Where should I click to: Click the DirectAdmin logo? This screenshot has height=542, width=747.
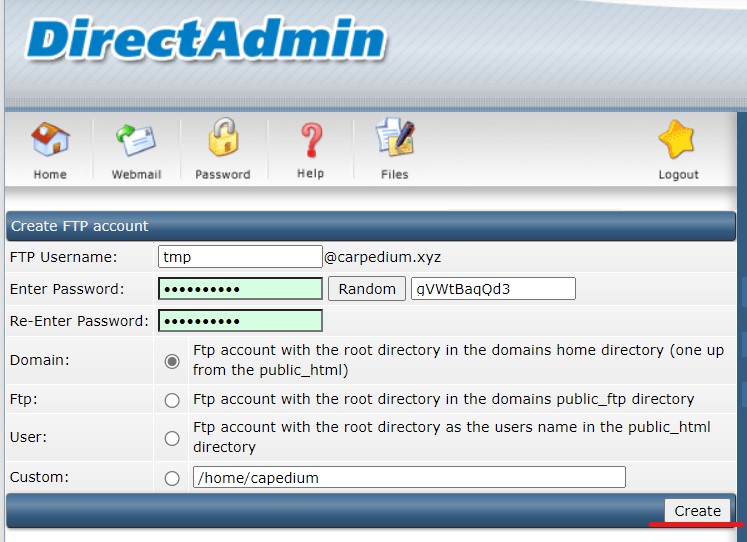[206, 40]
